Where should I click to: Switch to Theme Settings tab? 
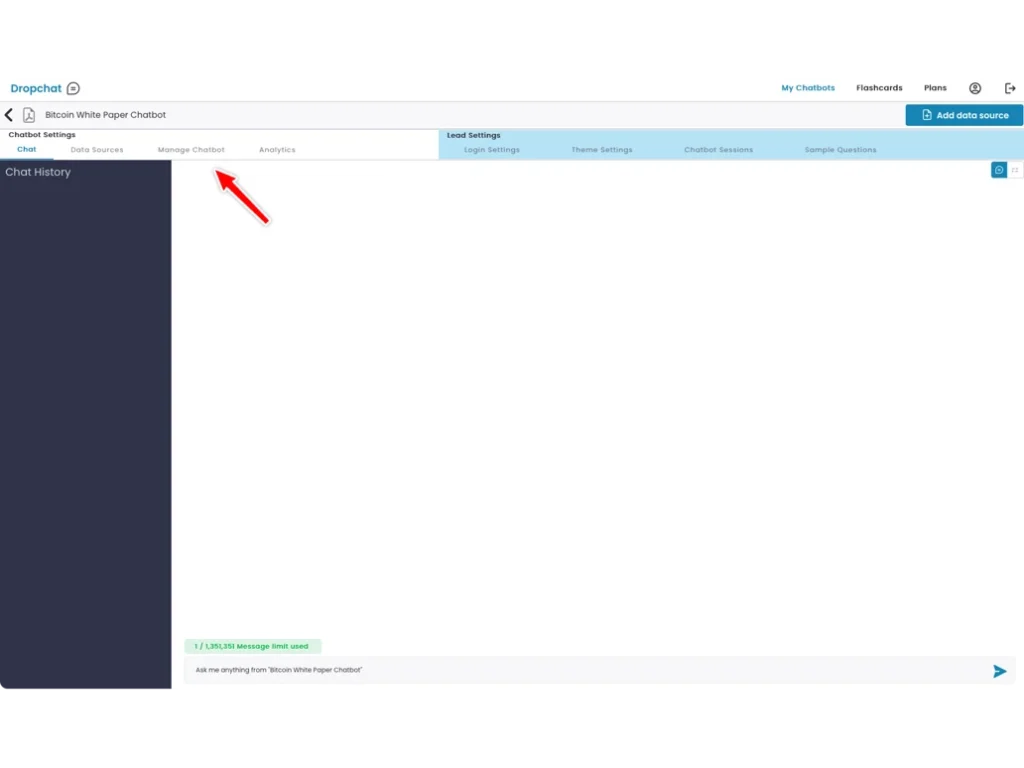[x=601, y=150]
